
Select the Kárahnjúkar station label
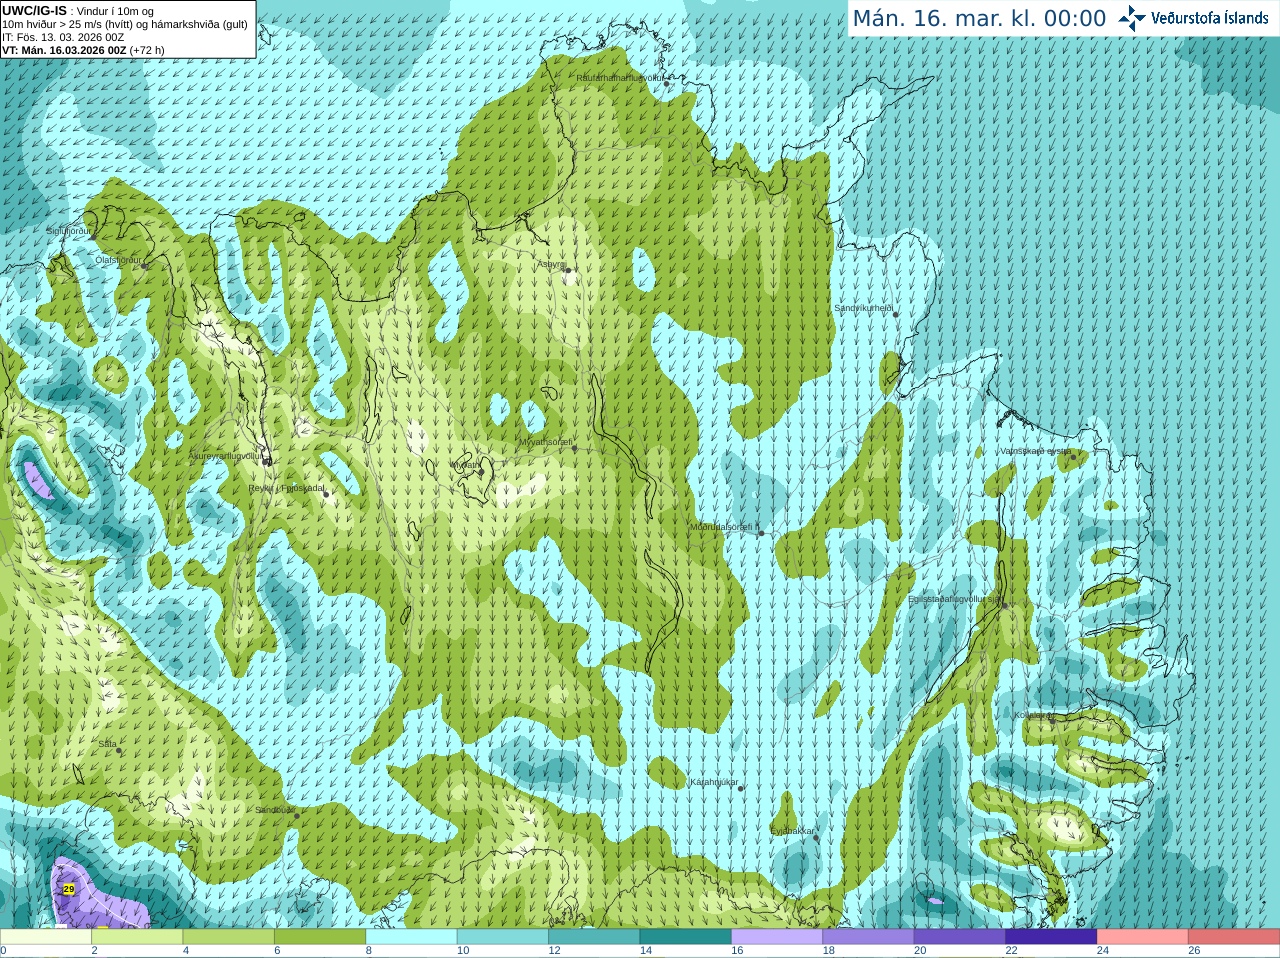click(x=714, y=782)
